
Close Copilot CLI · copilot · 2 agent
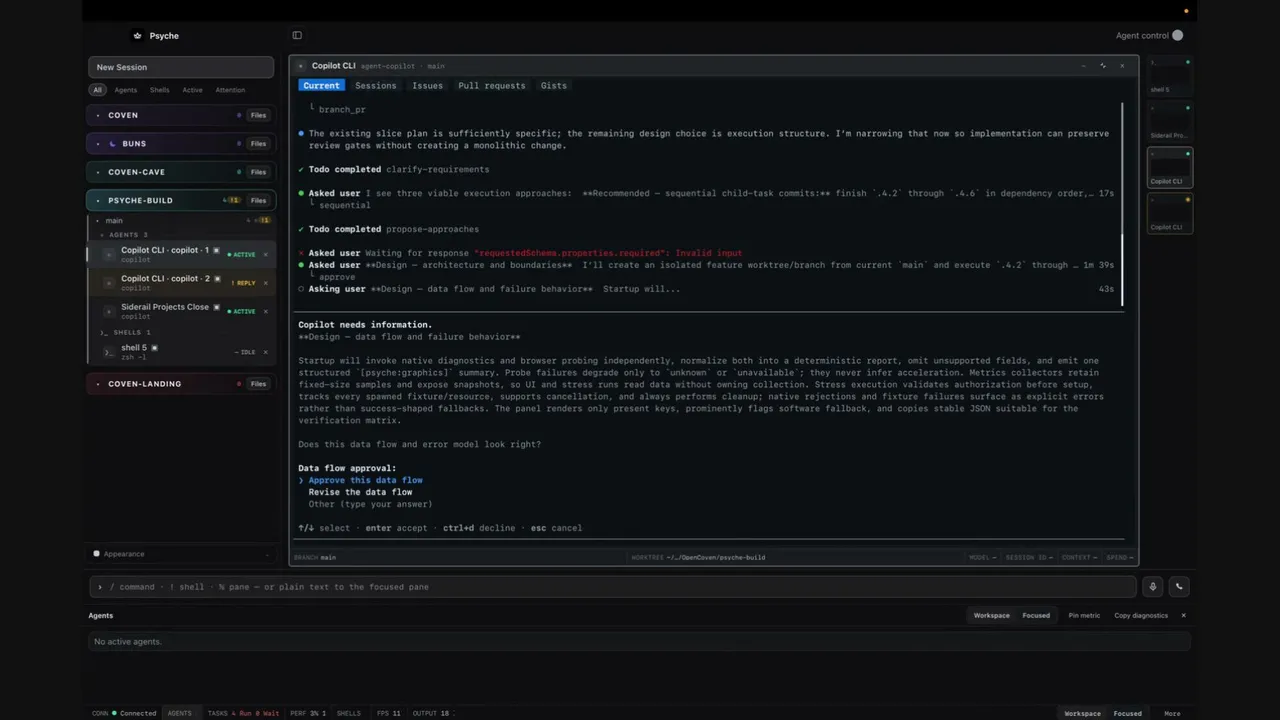click(x=265, y=283)
